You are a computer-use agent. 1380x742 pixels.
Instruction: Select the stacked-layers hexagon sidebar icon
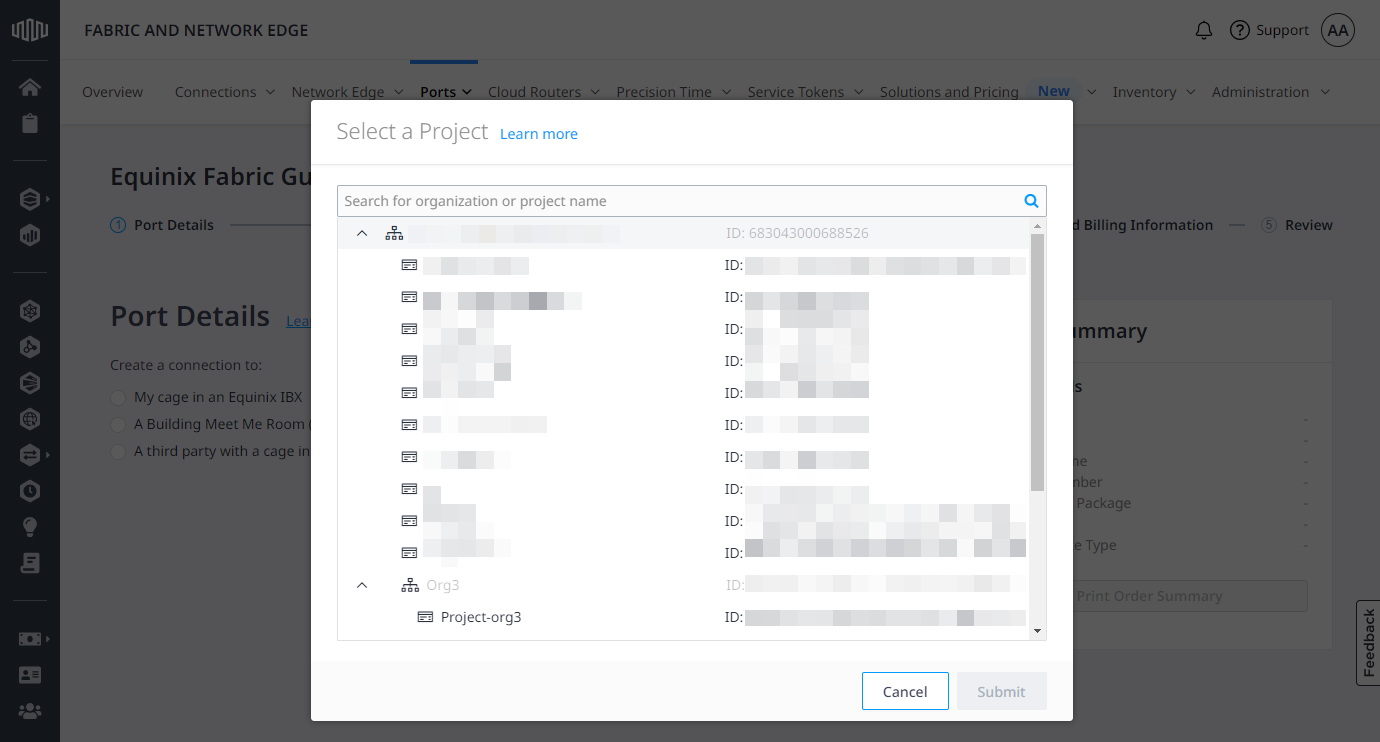(x=30, y=199)
